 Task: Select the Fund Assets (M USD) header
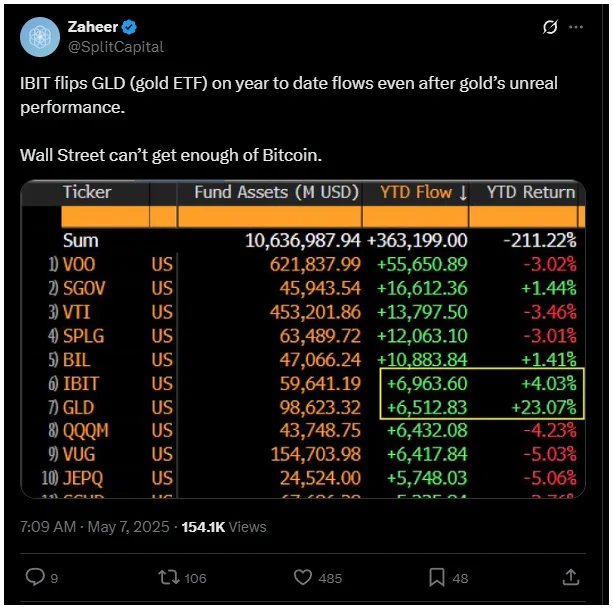click(x=276, y=192)
